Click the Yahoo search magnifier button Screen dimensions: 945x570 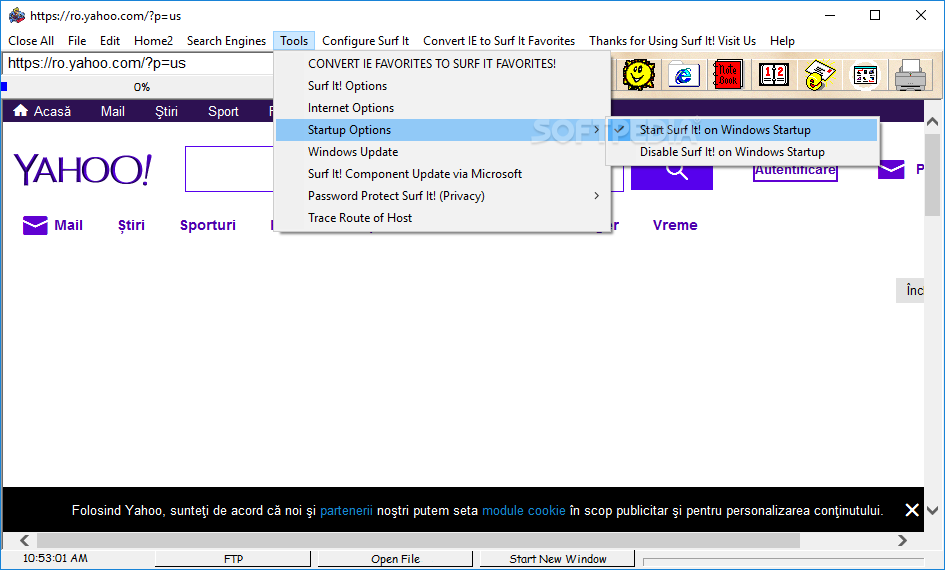click(x=672, y=172)
